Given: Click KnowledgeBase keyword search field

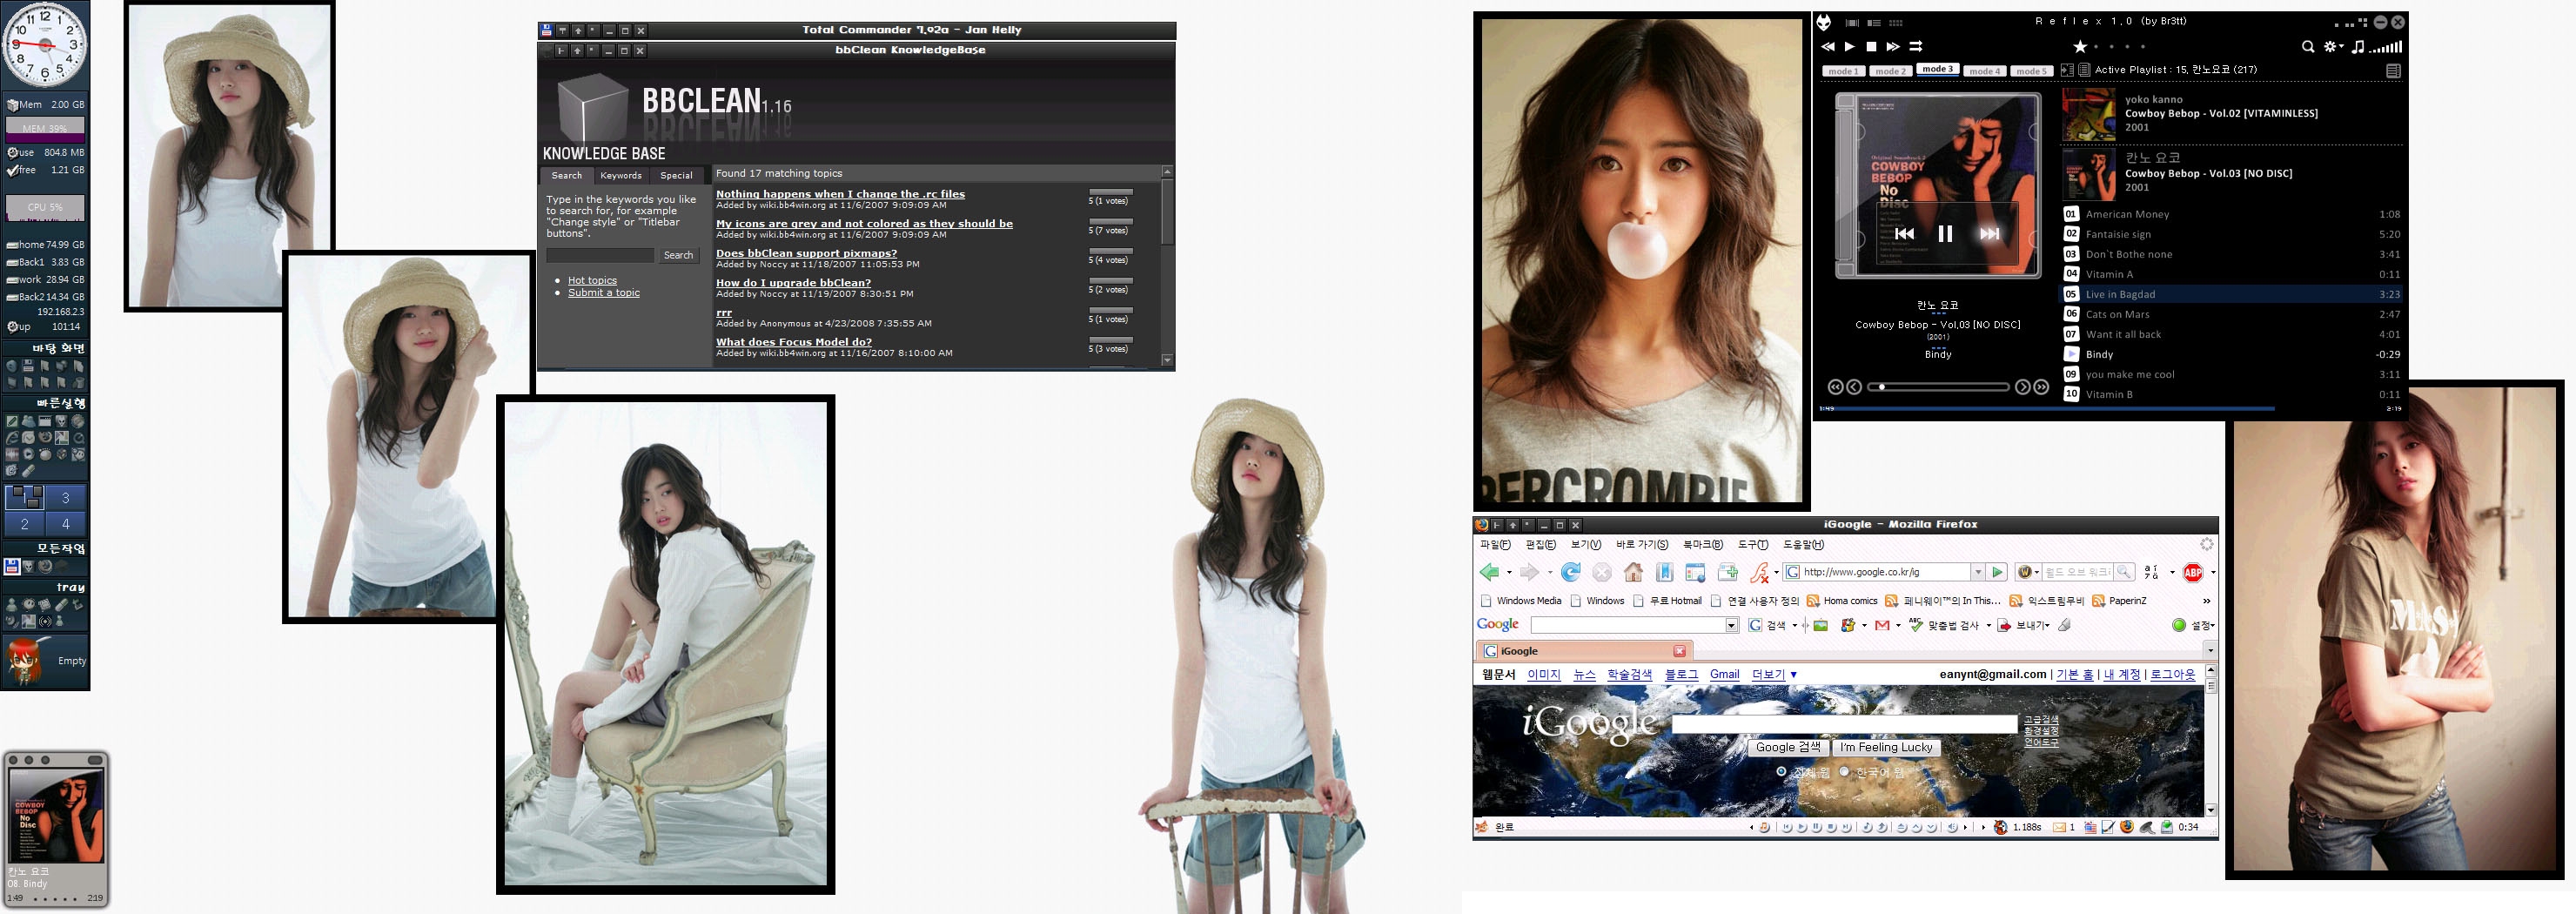Looking at the screenshot, I should coord(599,255).
